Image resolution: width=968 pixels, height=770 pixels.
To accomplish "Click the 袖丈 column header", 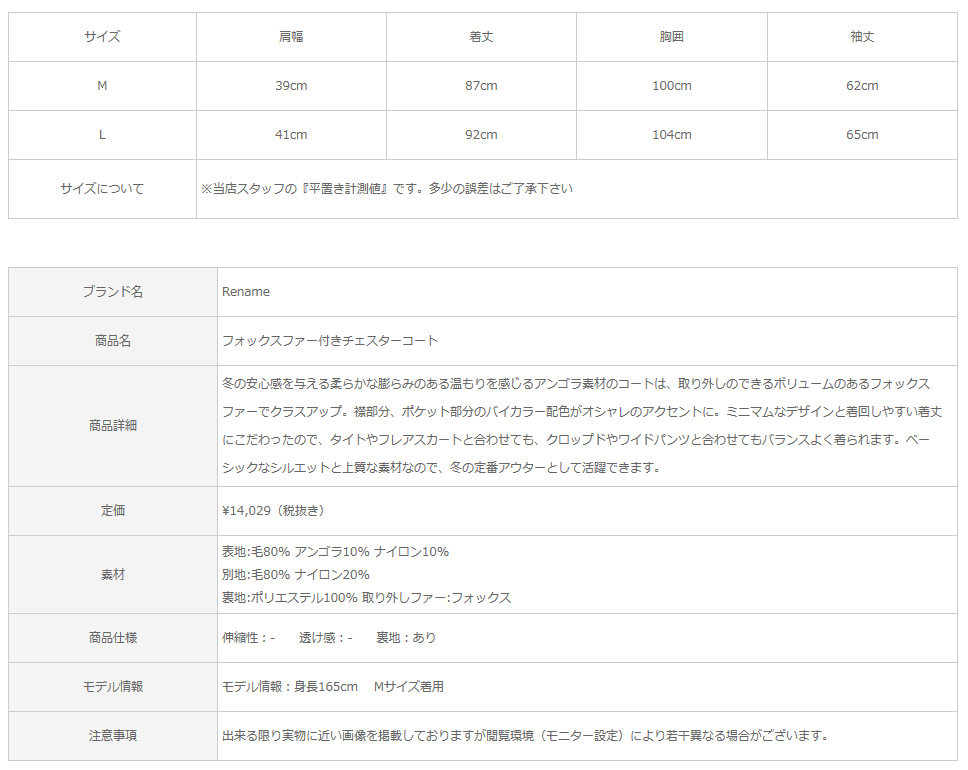I will pos(861,37).
